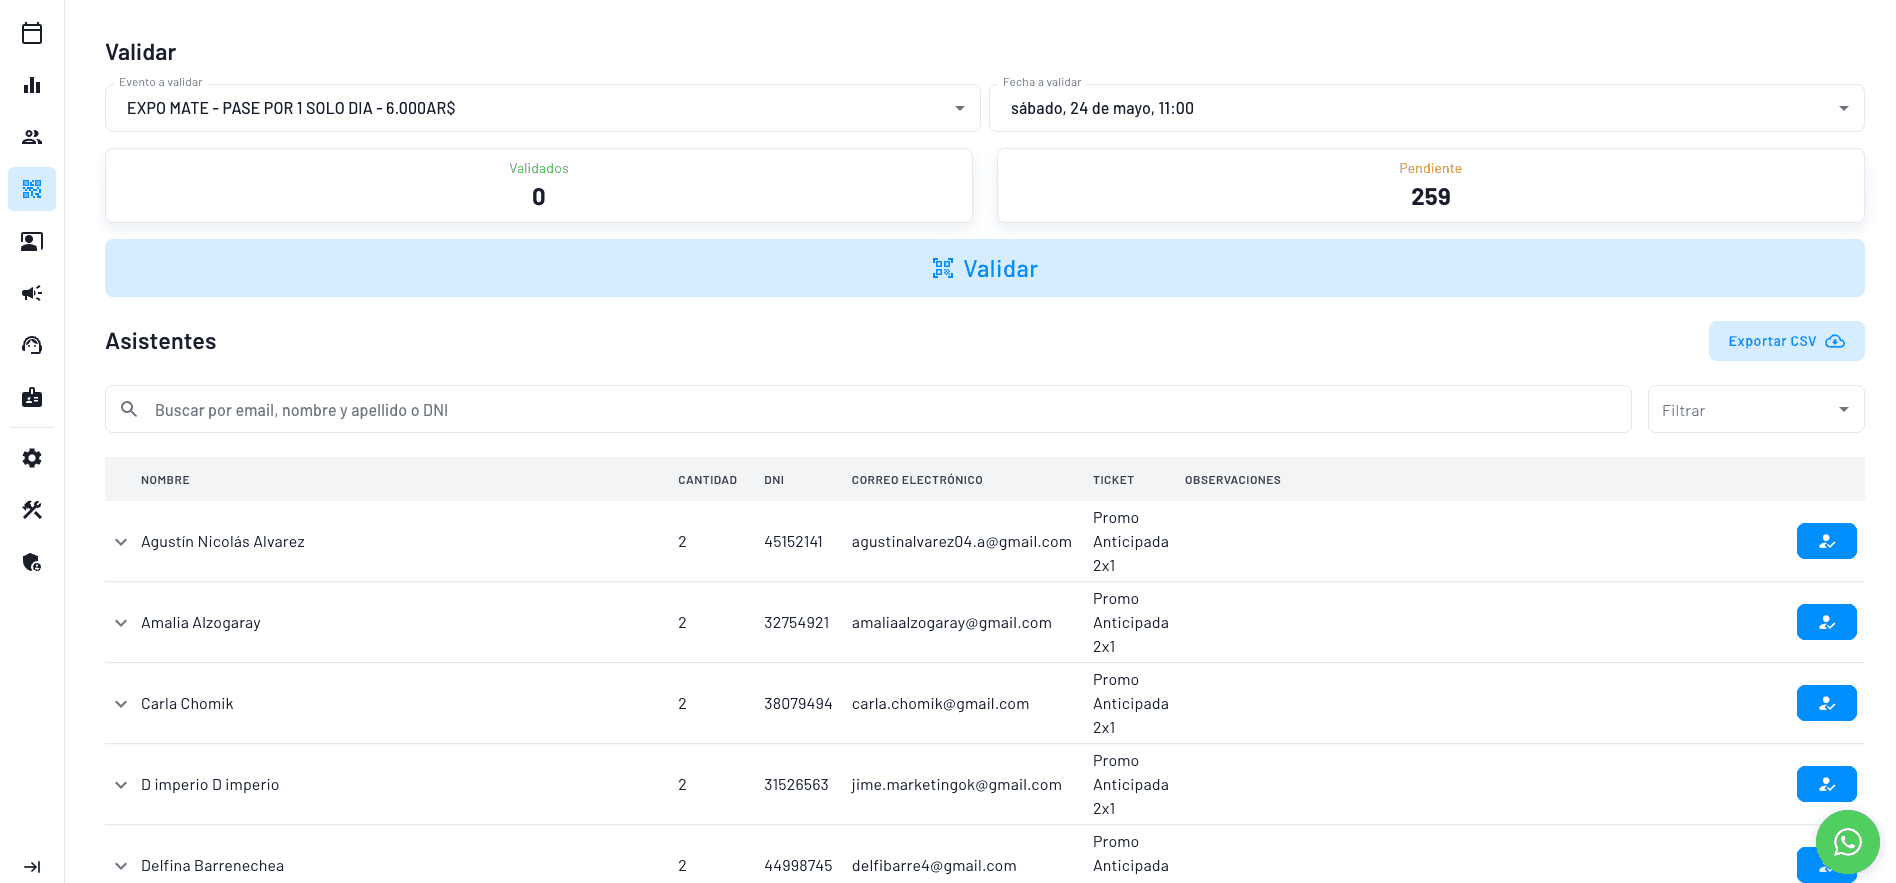Open the headset support sidebar icon
The image size is (1896, 883).
pos(32,345)
